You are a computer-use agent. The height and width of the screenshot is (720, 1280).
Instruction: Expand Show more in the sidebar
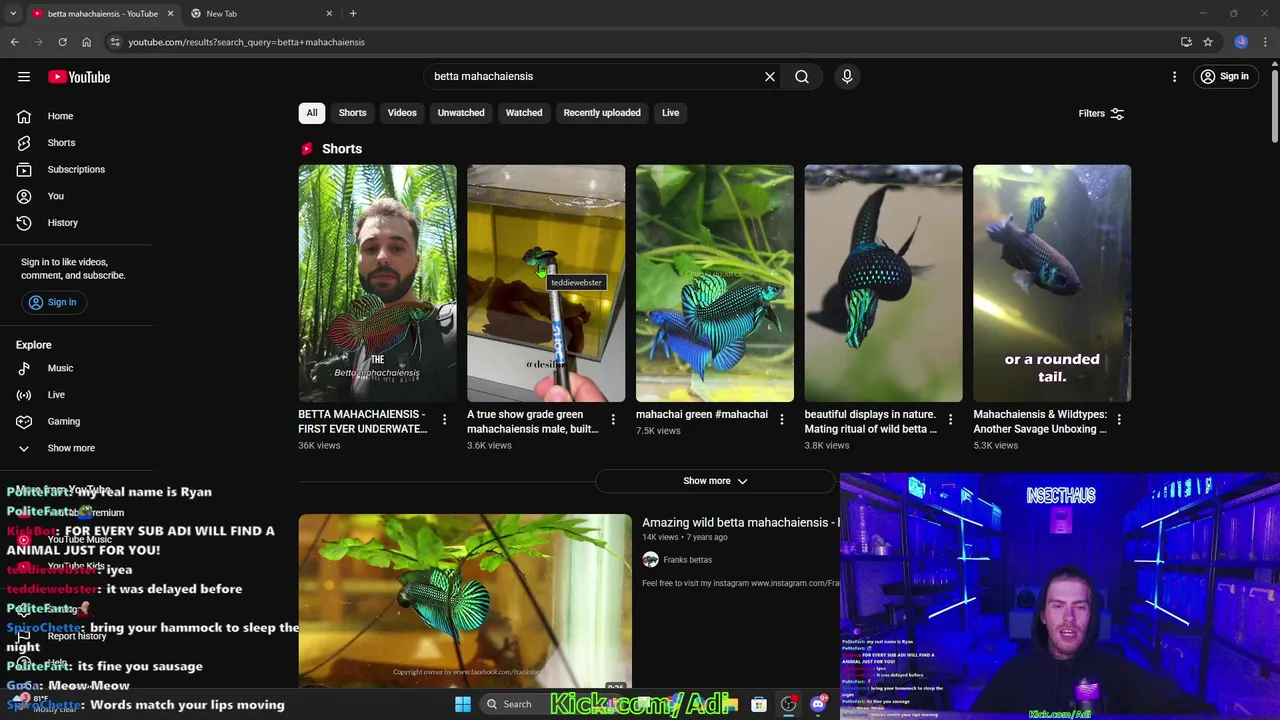tap(71, 448)
